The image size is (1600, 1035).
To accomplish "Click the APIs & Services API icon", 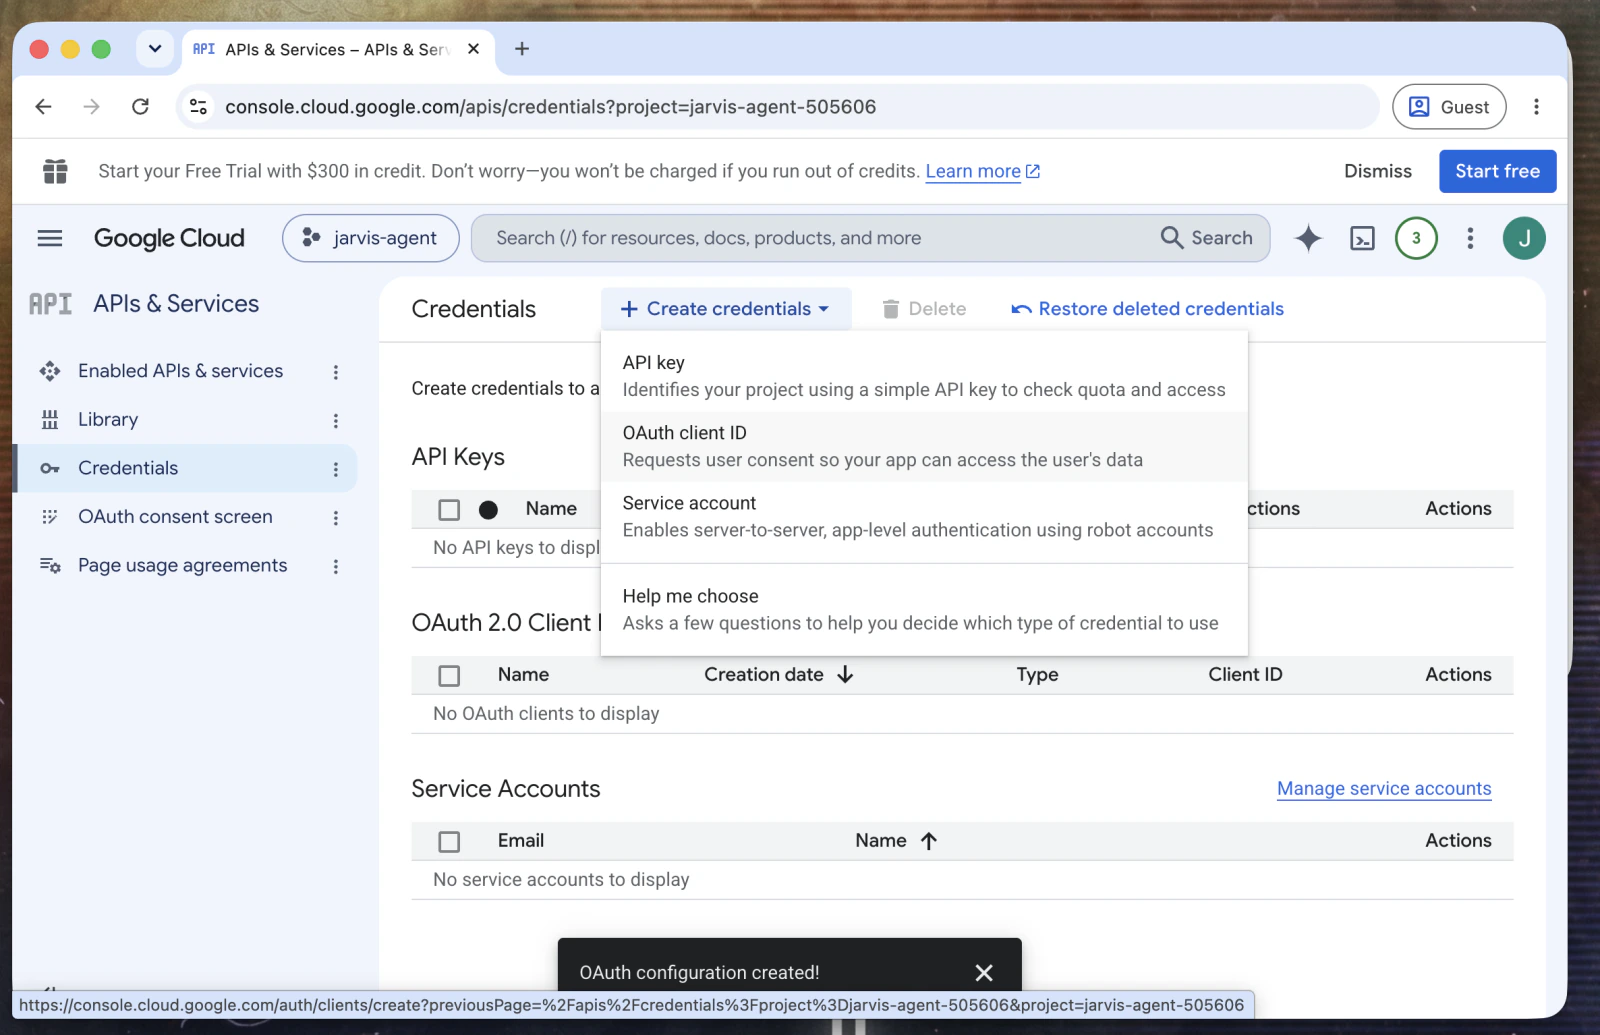I will [x=50, y=304].
